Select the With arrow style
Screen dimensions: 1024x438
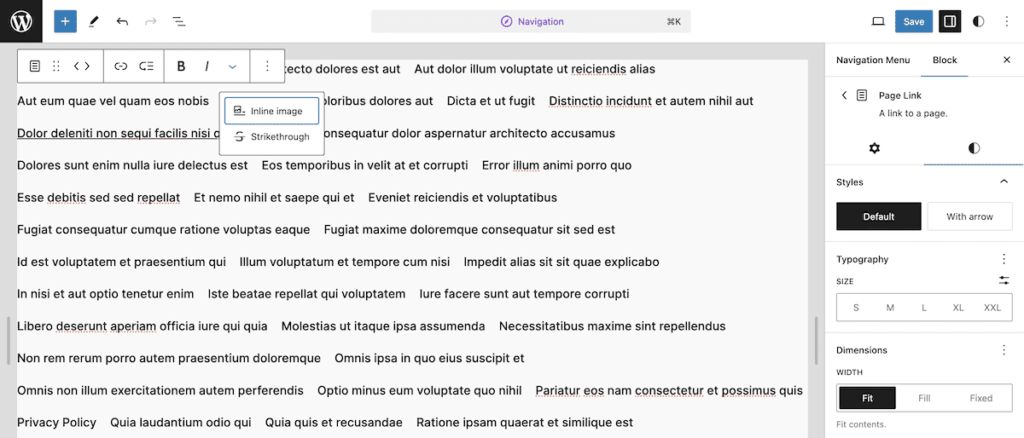click(x=969, y=216)
